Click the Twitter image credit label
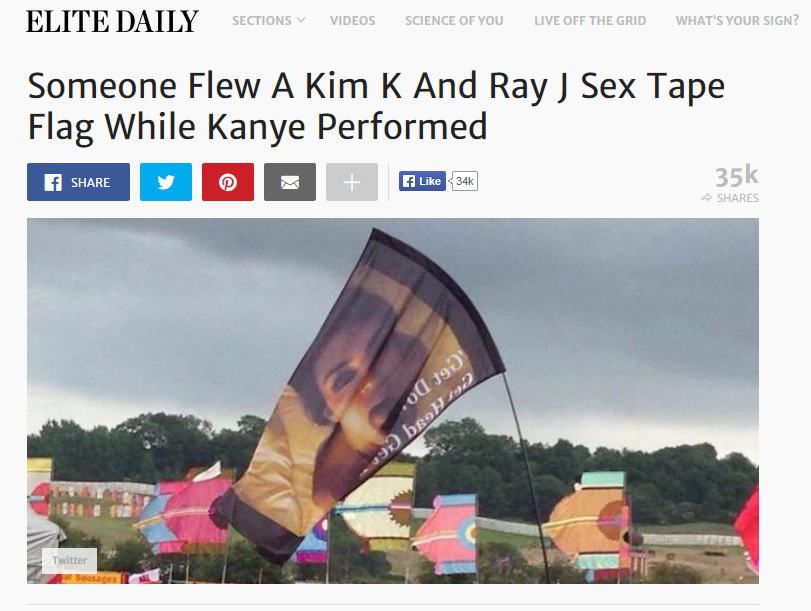 [69, 560]
